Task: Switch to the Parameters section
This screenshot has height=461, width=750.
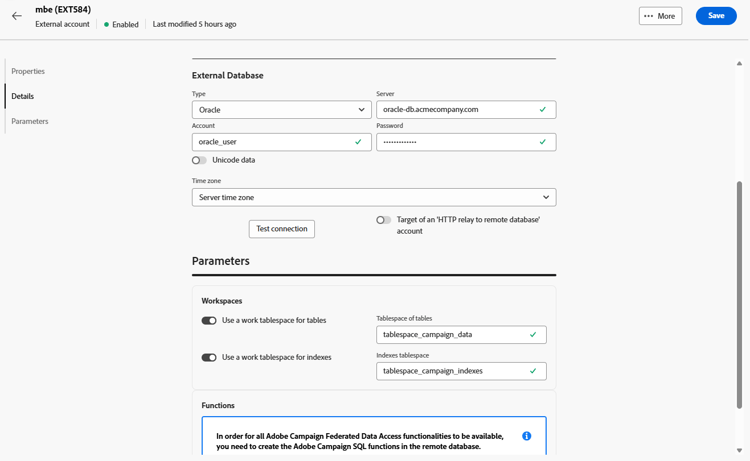Action: coord(30,121)
